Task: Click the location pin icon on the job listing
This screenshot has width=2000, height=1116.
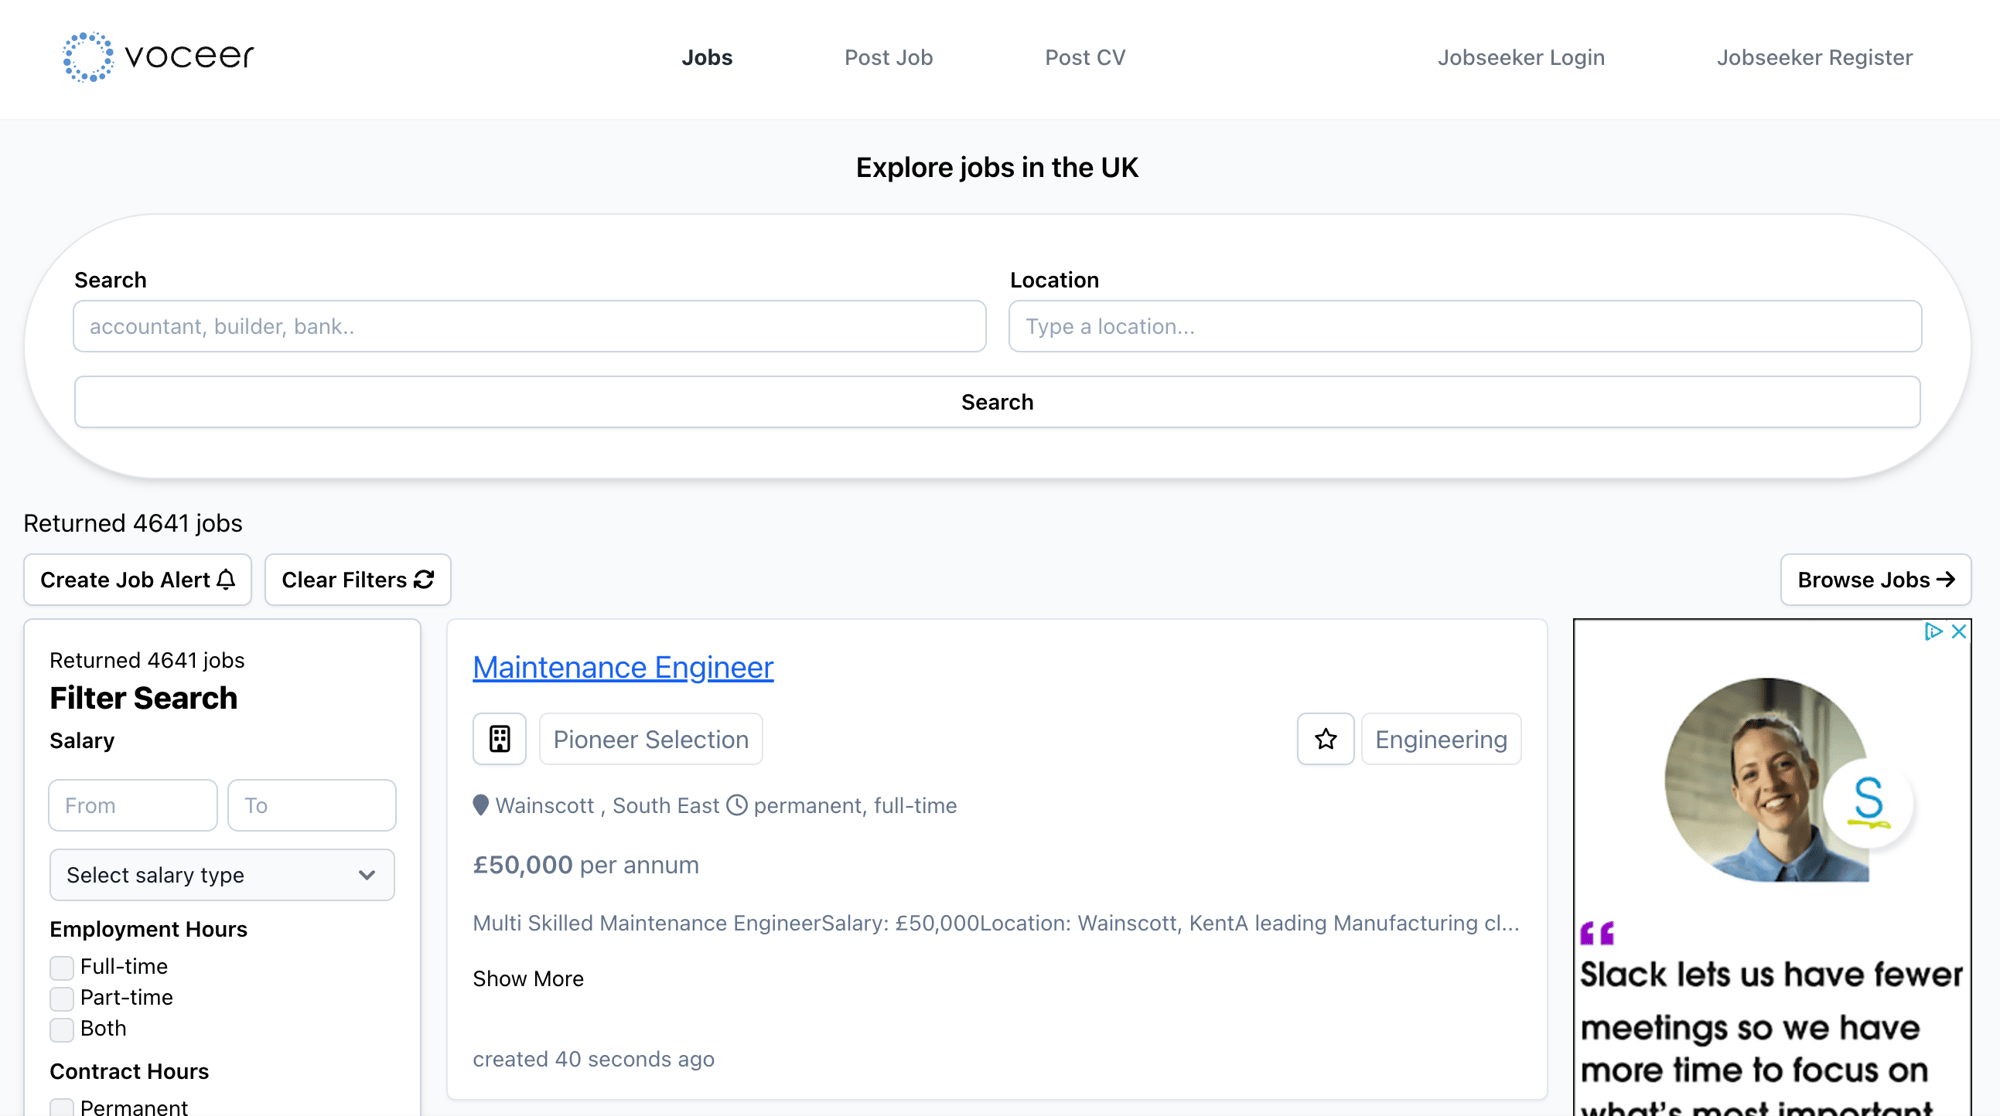Action: tap(481, 805)
